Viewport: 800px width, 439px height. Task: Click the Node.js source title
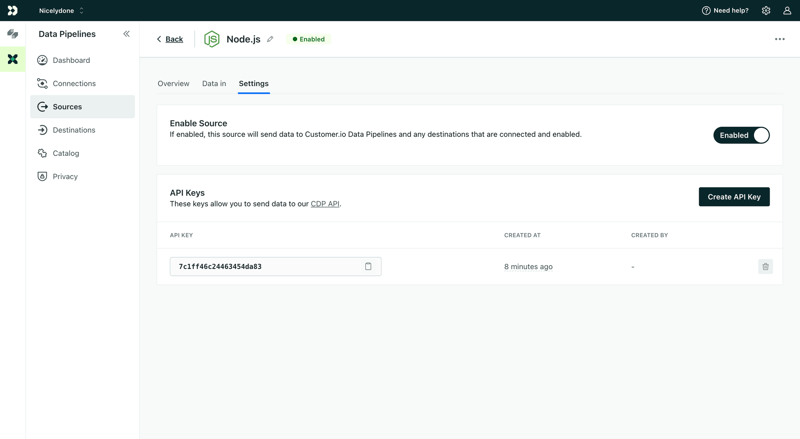[243, 39]
